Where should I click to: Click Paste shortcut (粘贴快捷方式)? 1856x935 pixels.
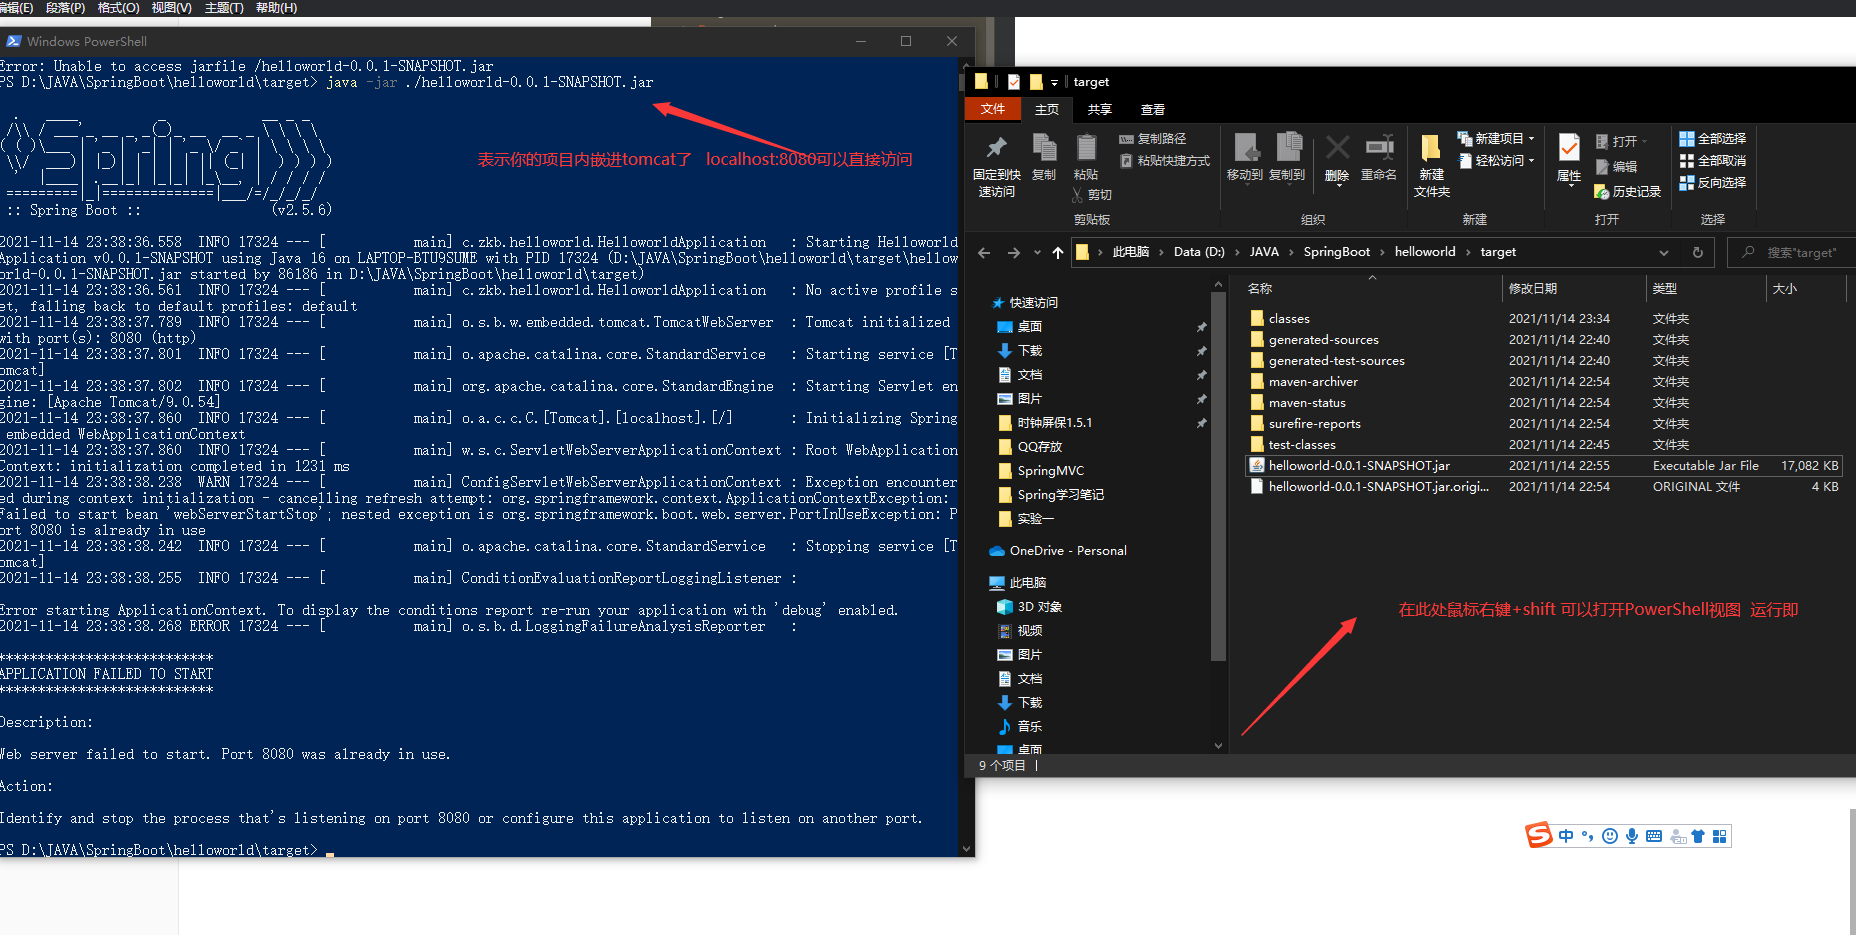[x=1165, y=161]
